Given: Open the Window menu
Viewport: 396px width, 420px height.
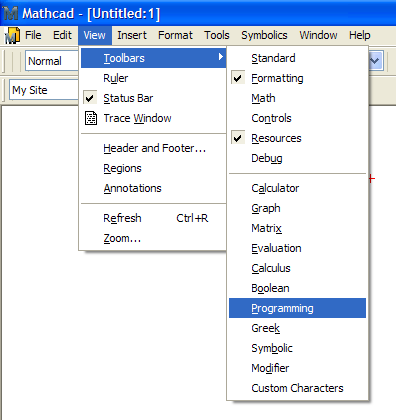Looking at the screenshot, I should click(318, 35).
